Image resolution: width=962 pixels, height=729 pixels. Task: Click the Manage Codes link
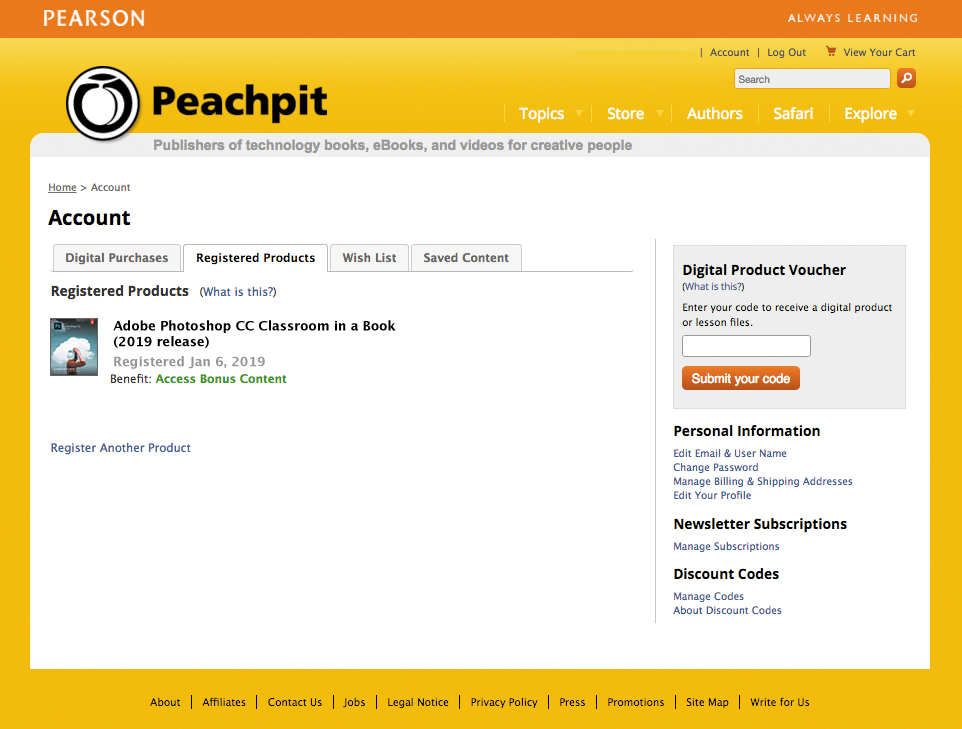(708, 596)
